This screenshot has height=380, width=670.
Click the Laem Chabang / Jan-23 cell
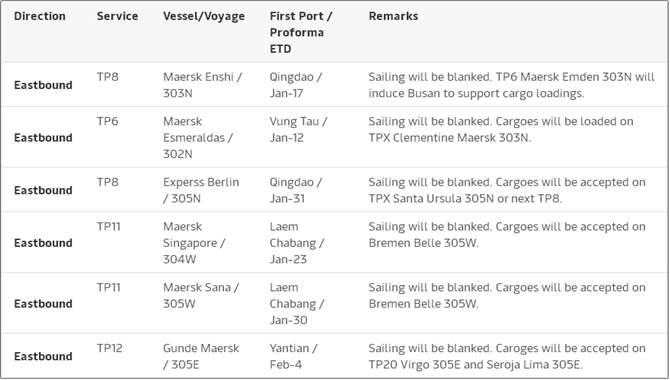[x=297, y=243]
